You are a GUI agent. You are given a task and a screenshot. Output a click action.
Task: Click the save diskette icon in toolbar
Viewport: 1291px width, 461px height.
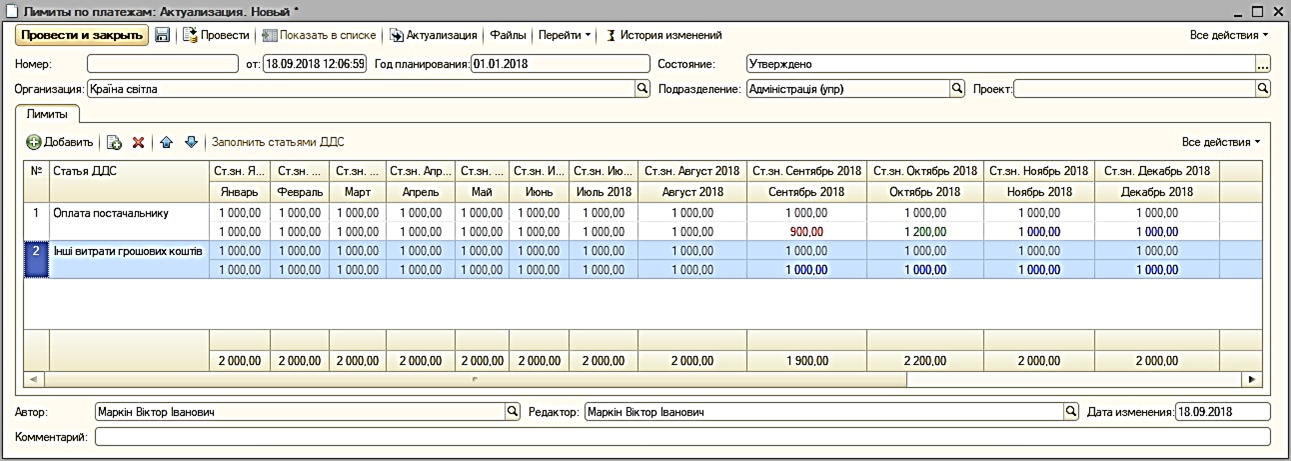[x=162, y=35]
